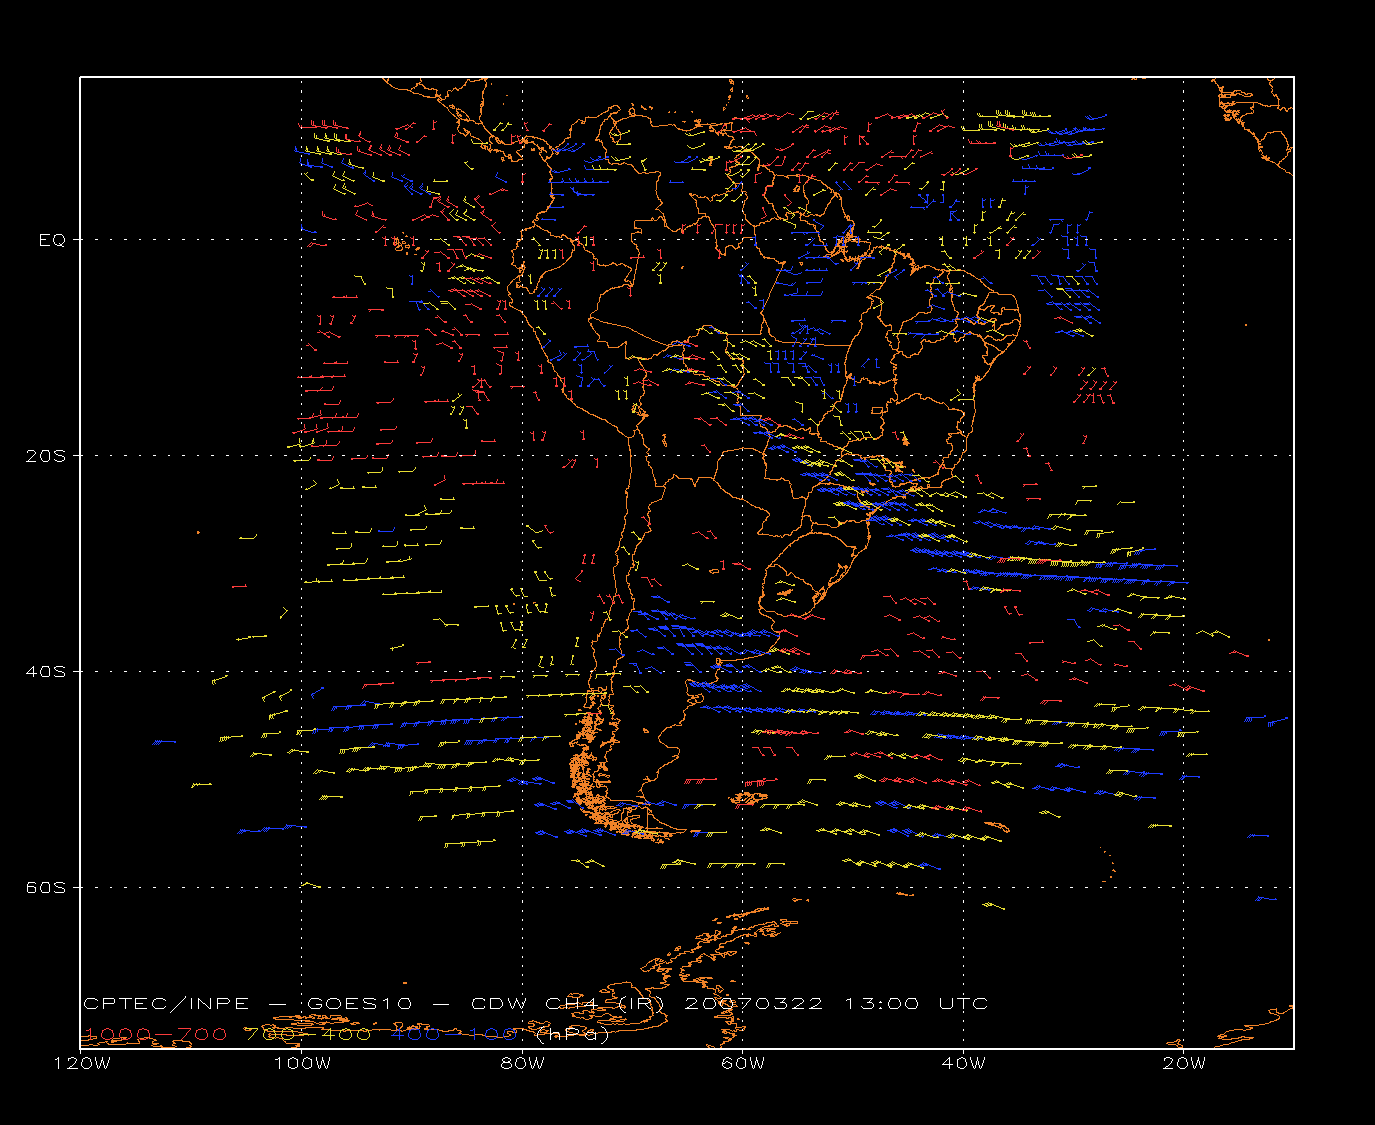The width and height of the screenshot is (1375, 1125).
Task: Click the 80W longitude axis label
Action: point(523,1063)
